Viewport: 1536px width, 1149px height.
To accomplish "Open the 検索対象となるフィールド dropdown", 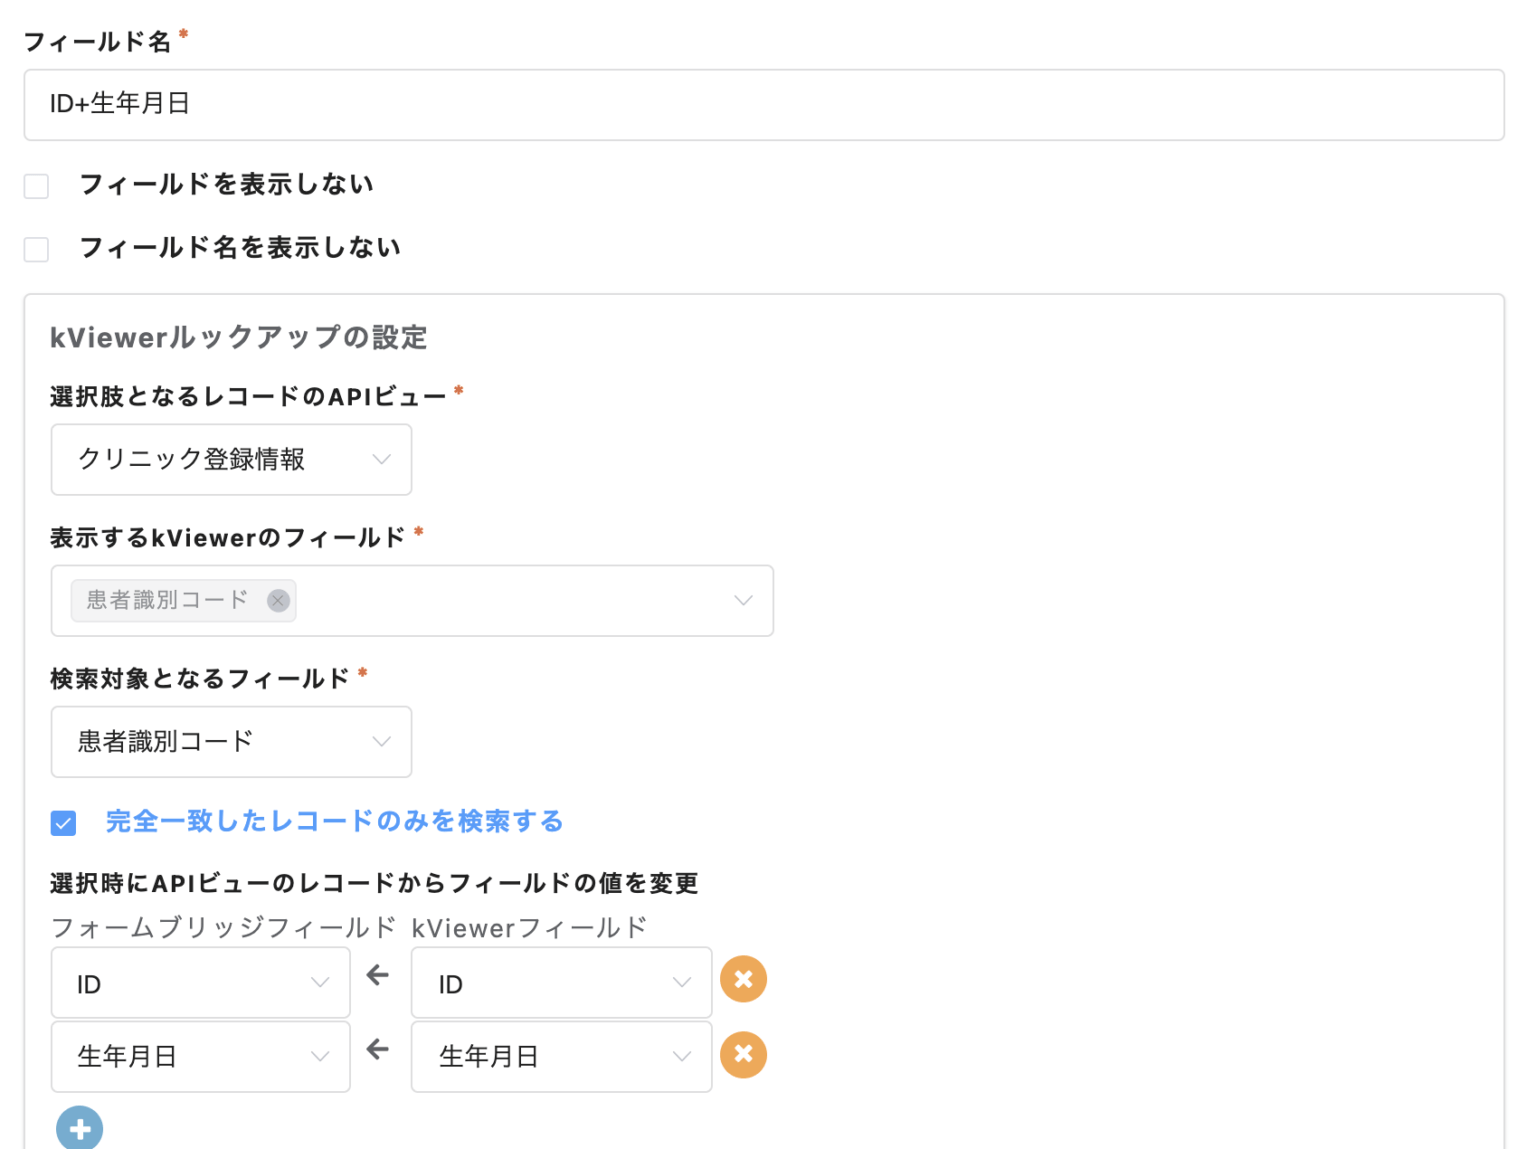I will 231,742.
